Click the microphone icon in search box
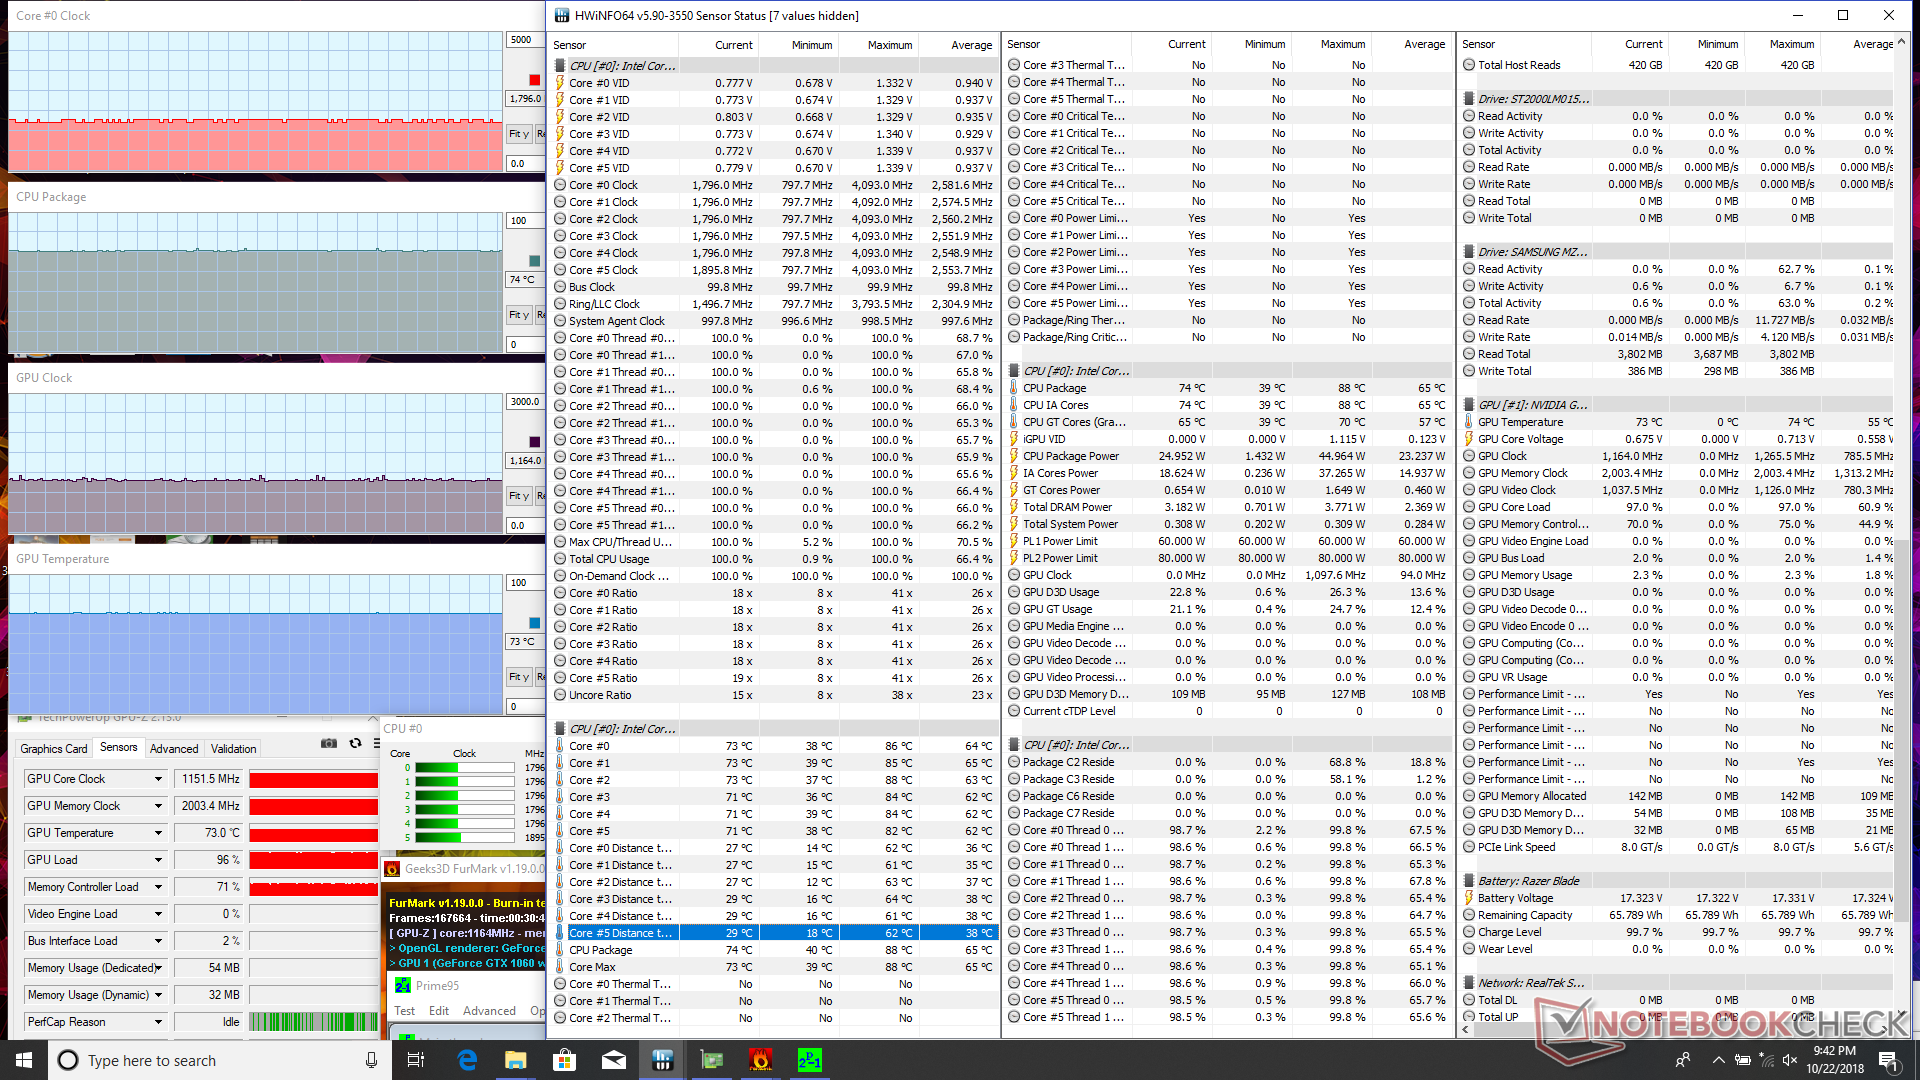 [x=371, y=1060]
